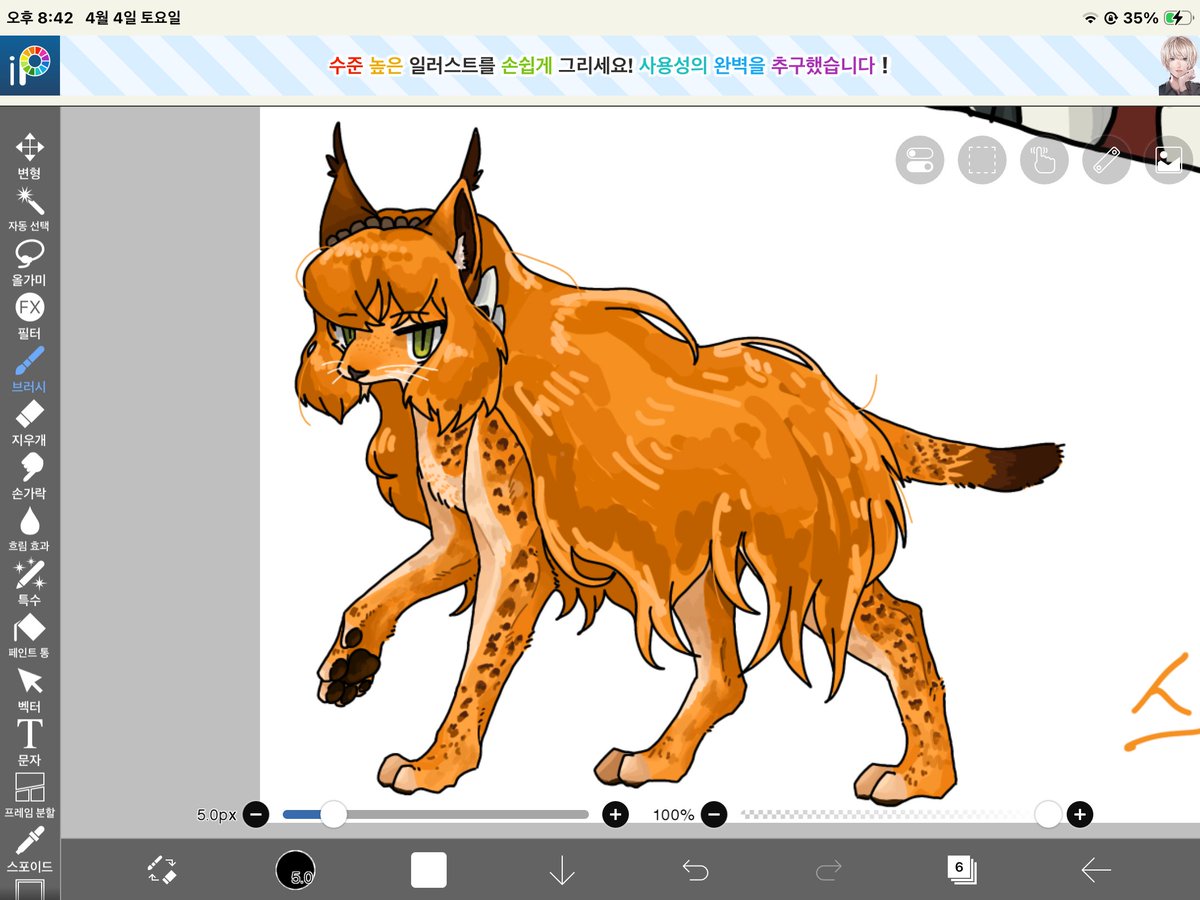Screen dimensions: 1200x900
Task: Select the Lasso (올가미) tool
Action: coord(30,263)
